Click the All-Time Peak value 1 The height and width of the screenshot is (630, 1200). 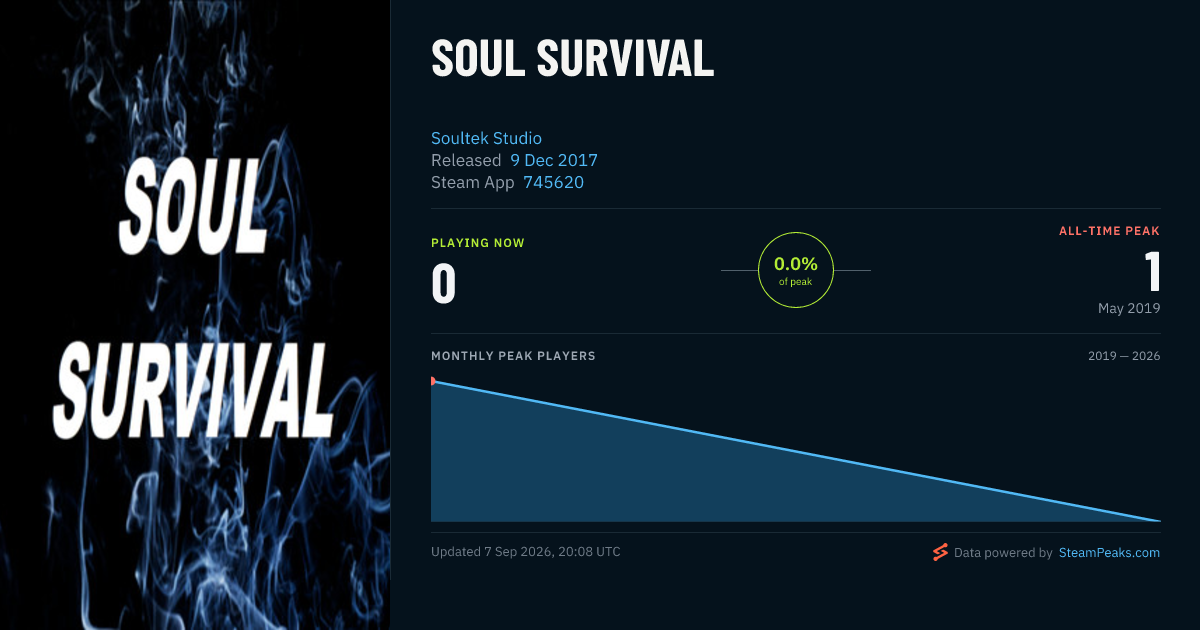click(x=1152, y=271)
